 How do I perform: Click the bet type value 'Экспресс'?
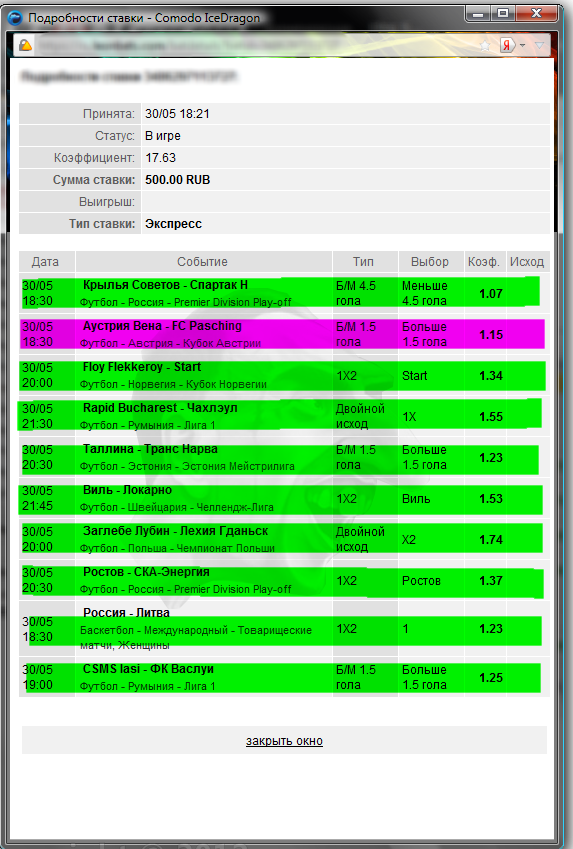pos(173,224)
